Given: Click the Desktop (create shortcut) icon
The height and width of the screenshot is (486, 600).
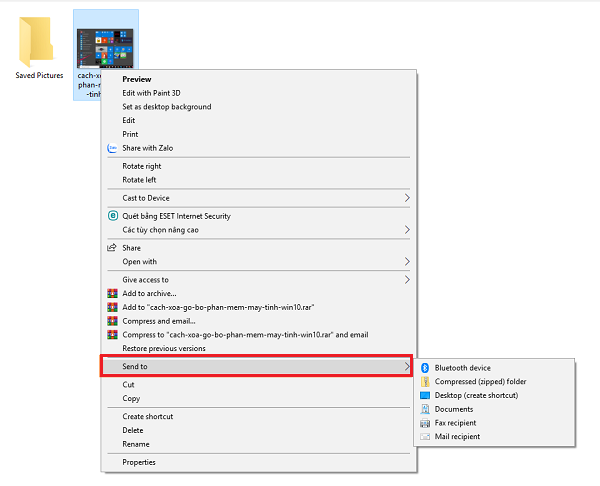Looking at the screenshot, I should tap(426, 395).
